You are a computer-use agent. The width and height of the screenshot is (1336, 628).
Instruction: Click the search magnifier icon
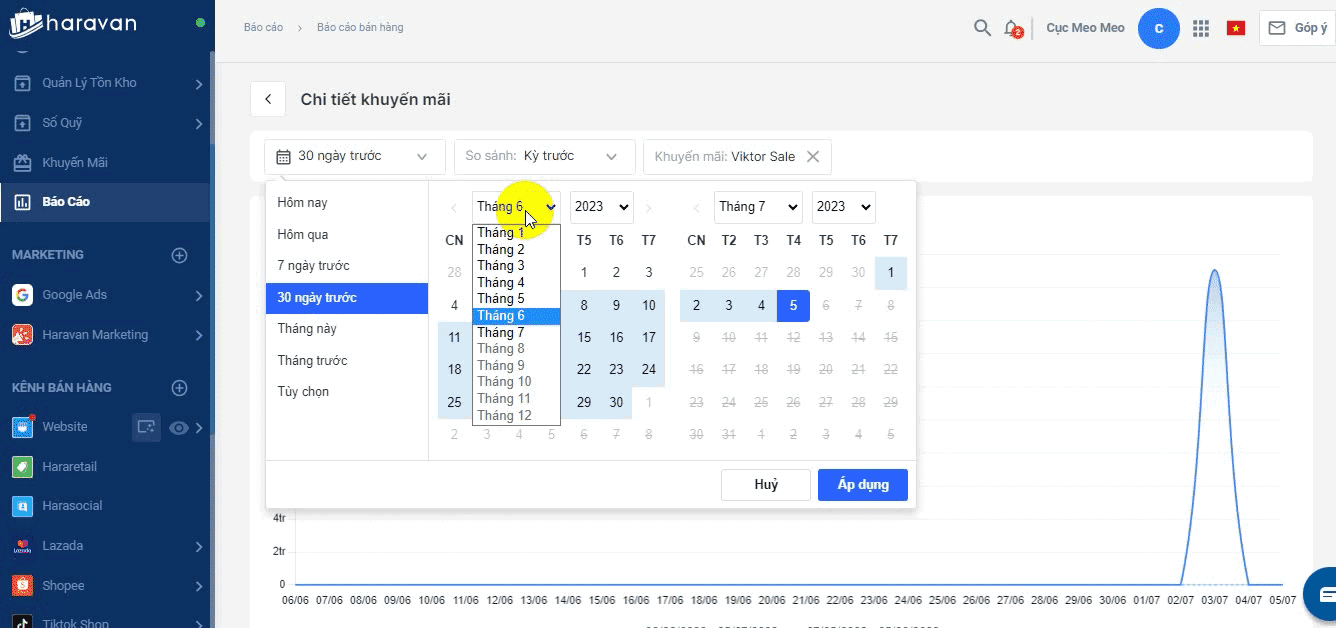pos(982,28)
